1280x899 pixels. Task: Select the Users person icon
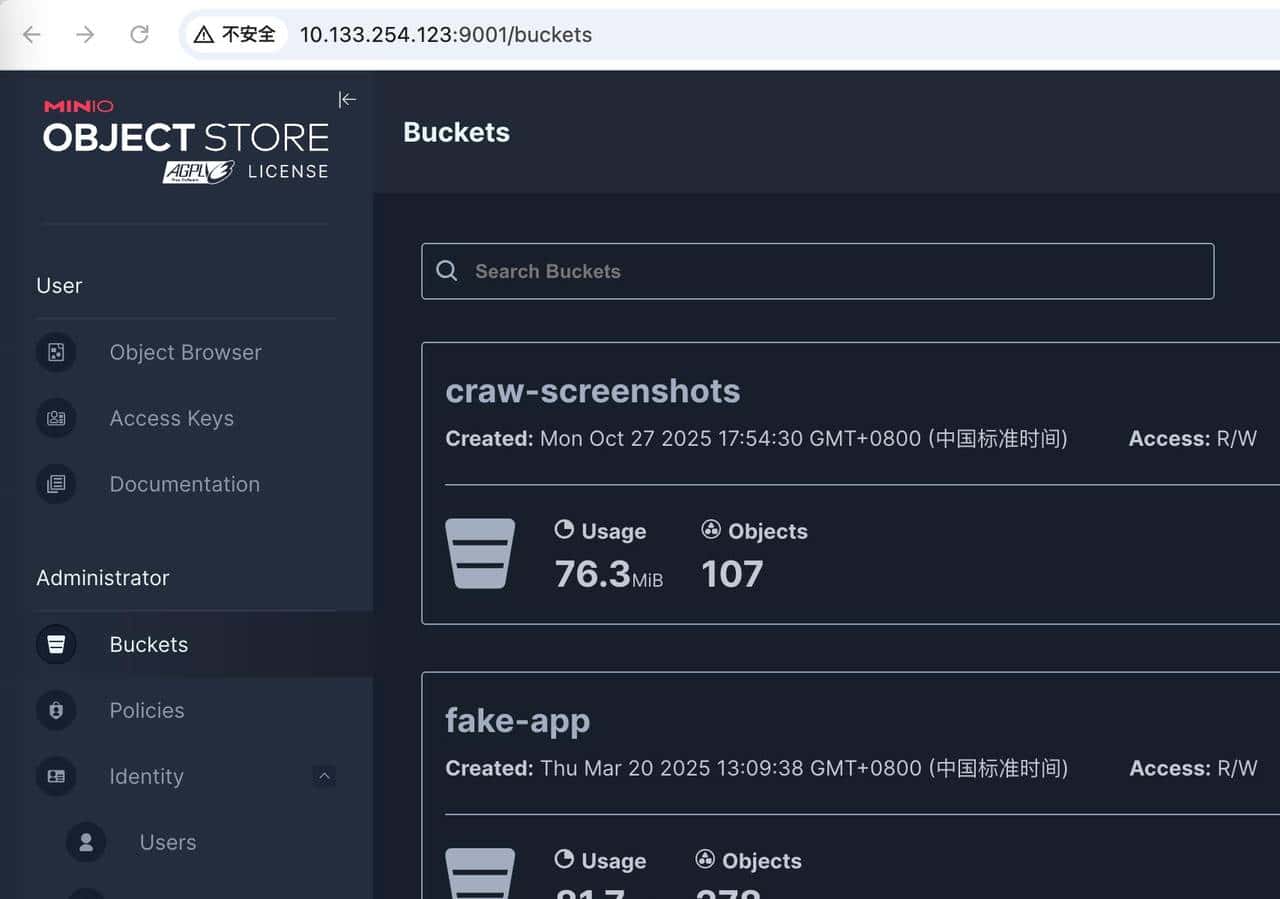tap(85, 842)
